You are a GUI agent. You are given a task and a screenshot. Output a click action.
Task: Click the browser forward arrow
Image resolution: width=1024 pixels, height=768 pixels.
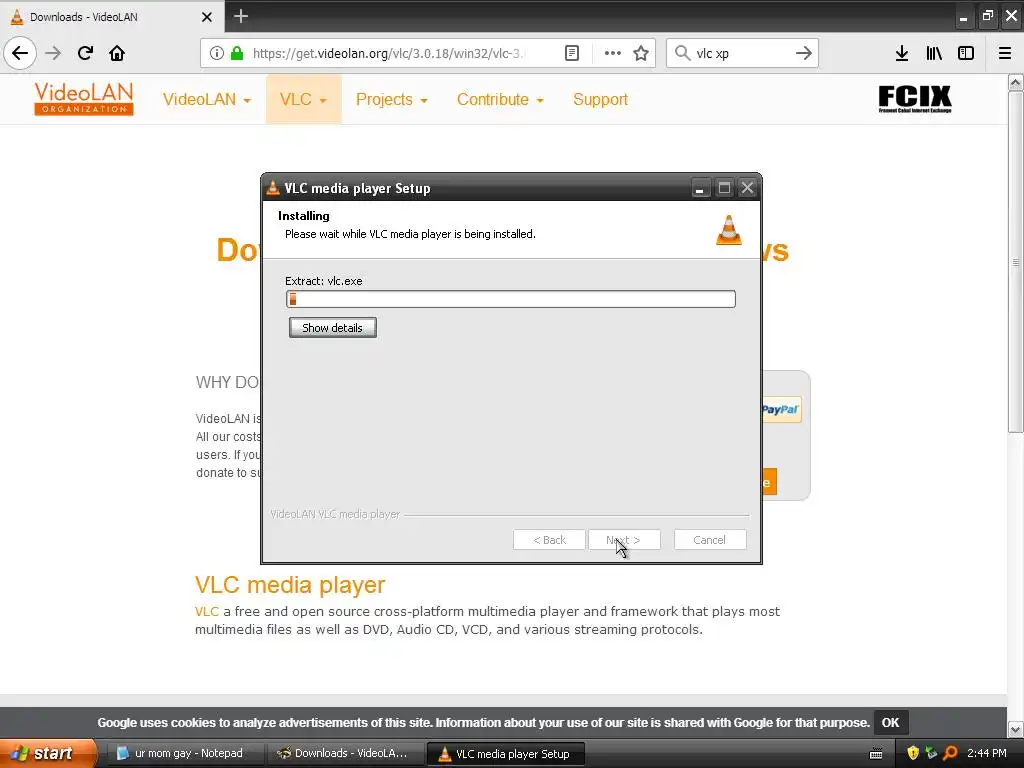pos(53,53)
